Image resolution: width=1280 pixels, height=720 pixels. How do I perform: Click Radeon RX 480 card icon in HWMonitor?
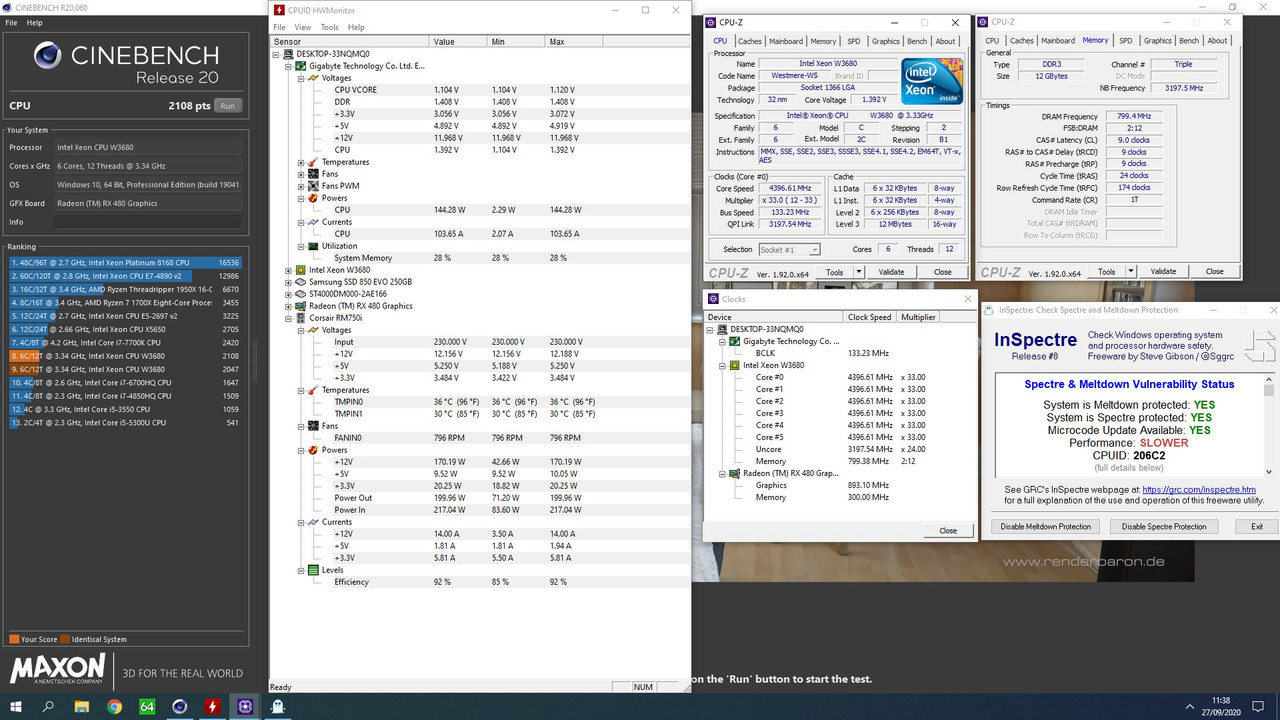point(301,306)
